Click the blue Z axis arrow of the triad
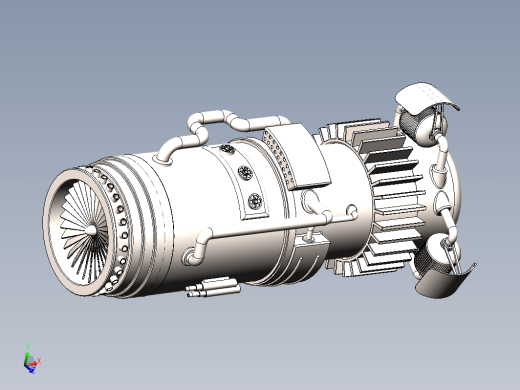This screenshot has height=390, width=520. [x=29, y=369]
